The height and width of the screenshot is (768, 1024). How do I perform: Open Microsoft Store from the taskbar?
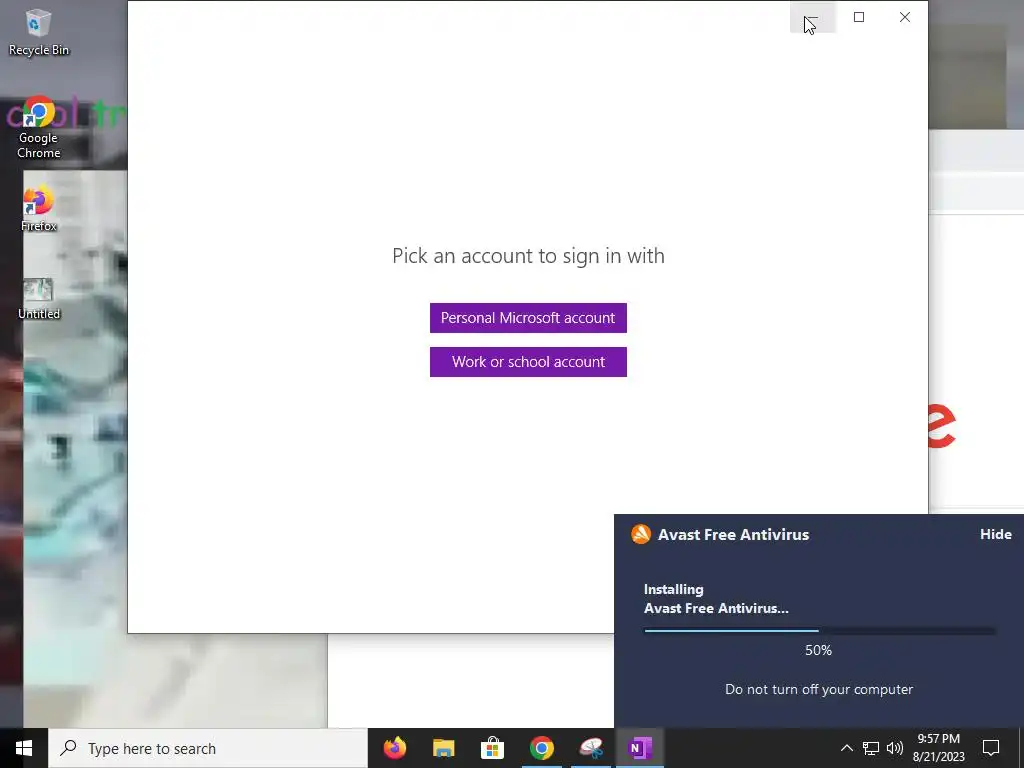click(x=492, y=748)
